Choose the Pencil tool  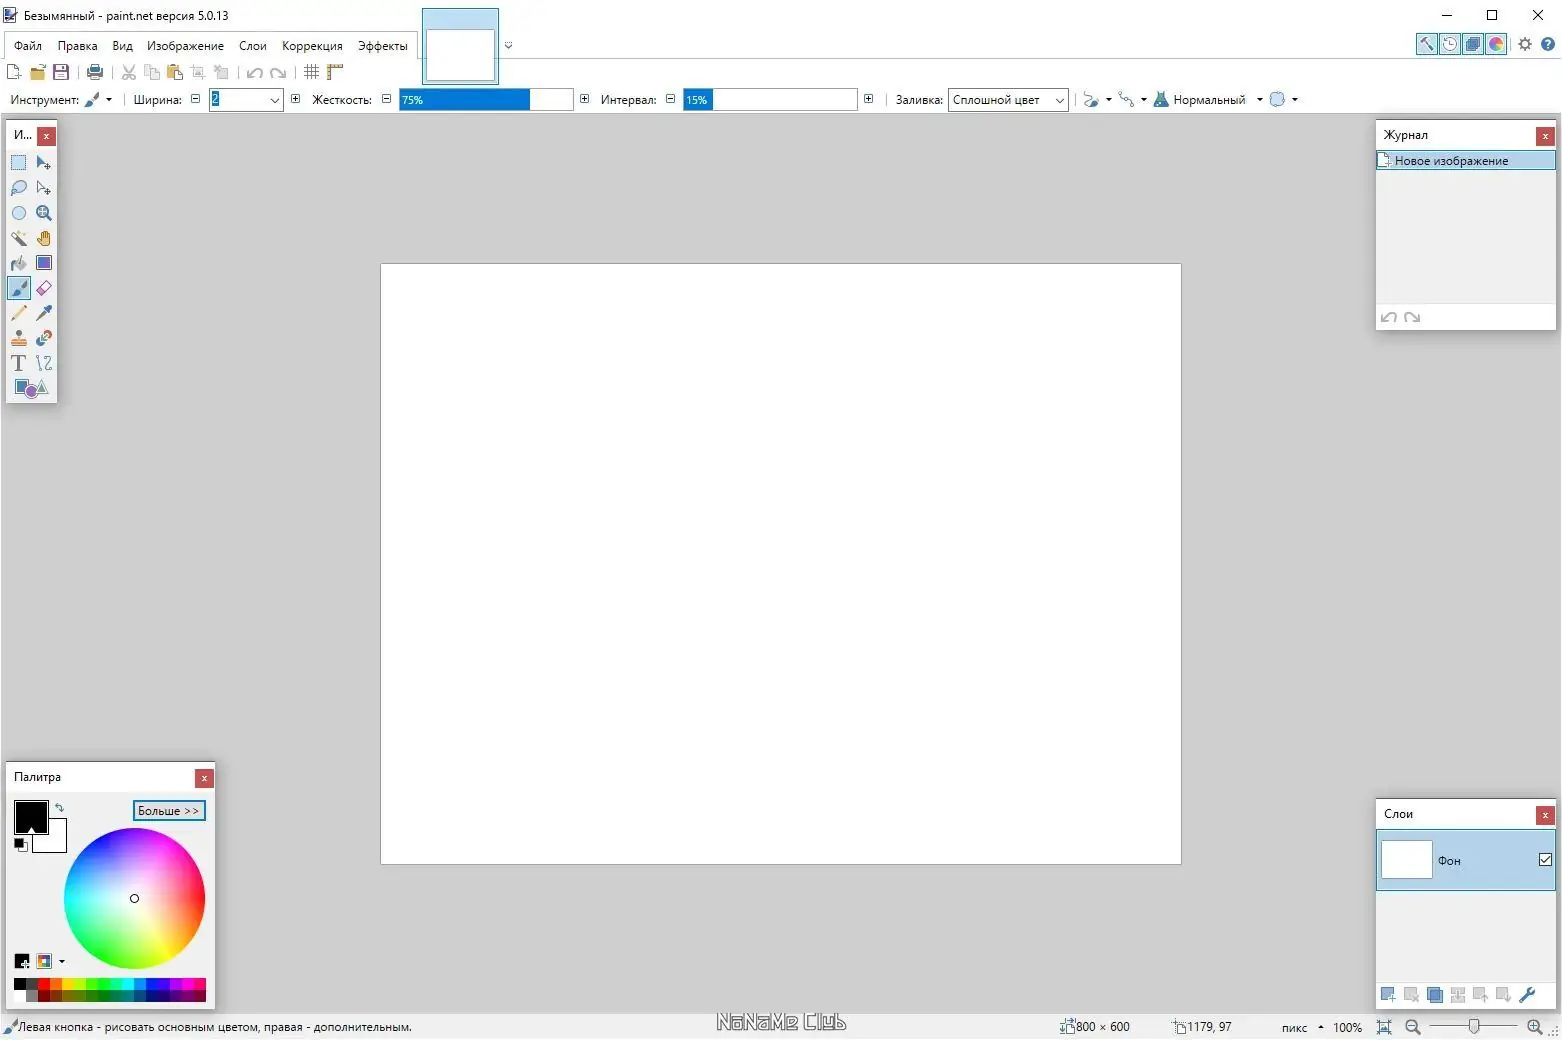[x=18, y=313]
